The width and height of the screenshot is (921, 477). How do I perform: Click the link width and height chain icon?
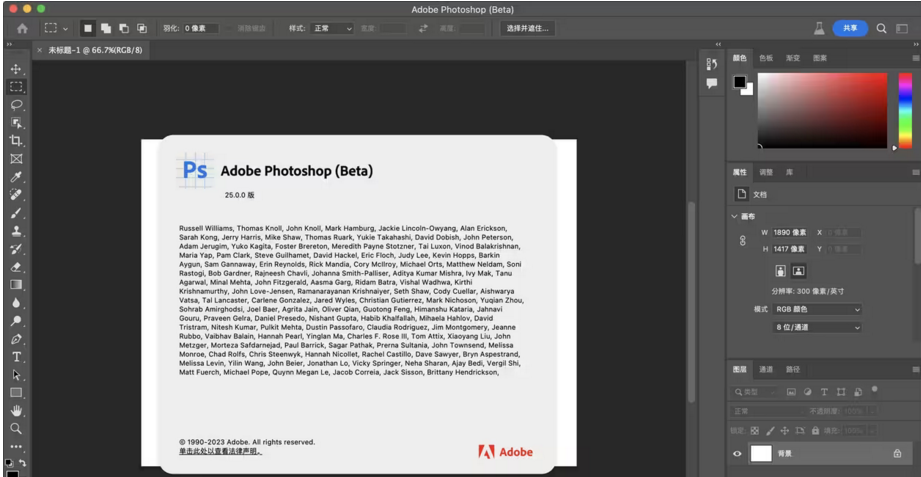click(x=742, y=240)
